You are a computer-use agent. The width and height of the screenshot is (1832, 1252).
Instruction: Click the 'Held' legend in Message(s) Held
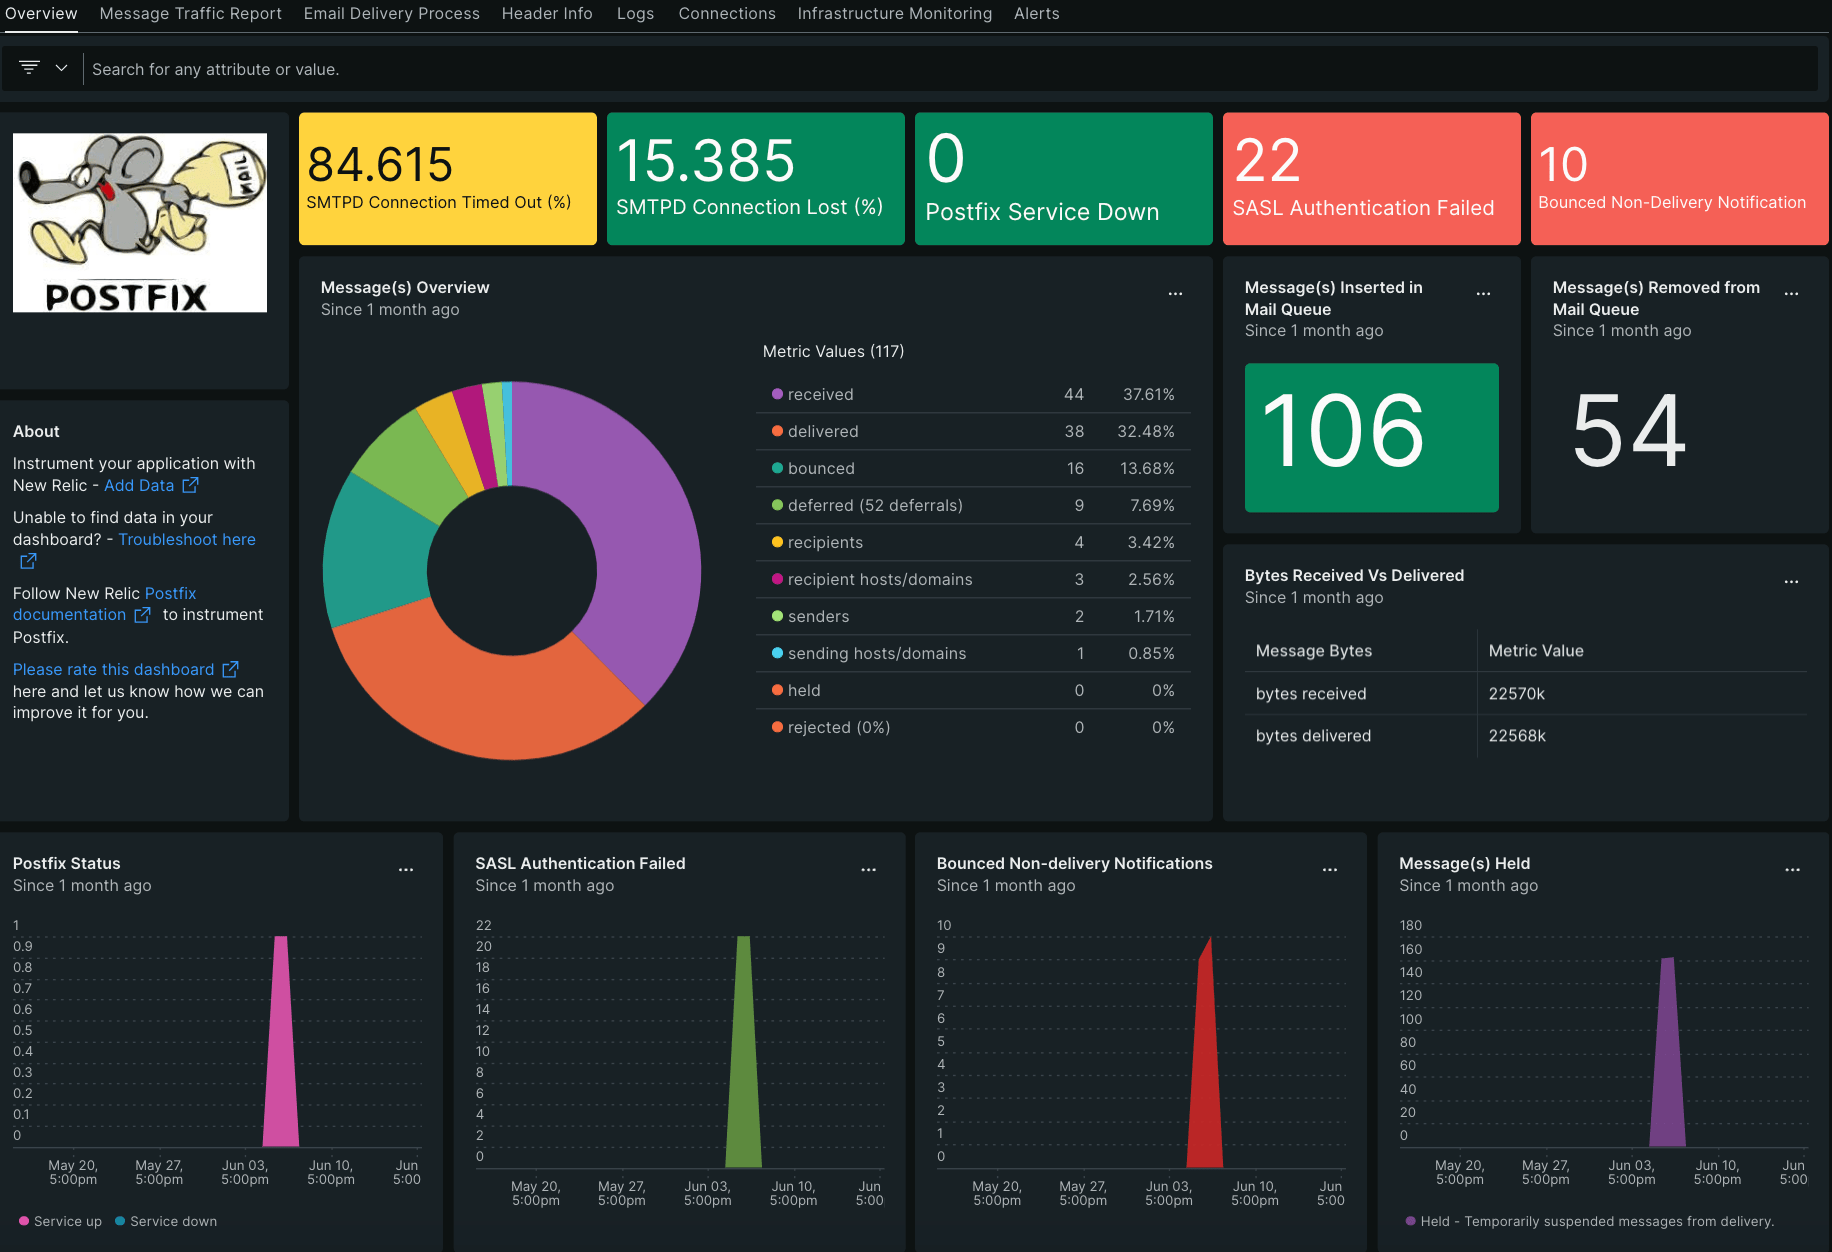[x=1589, y=1221]
